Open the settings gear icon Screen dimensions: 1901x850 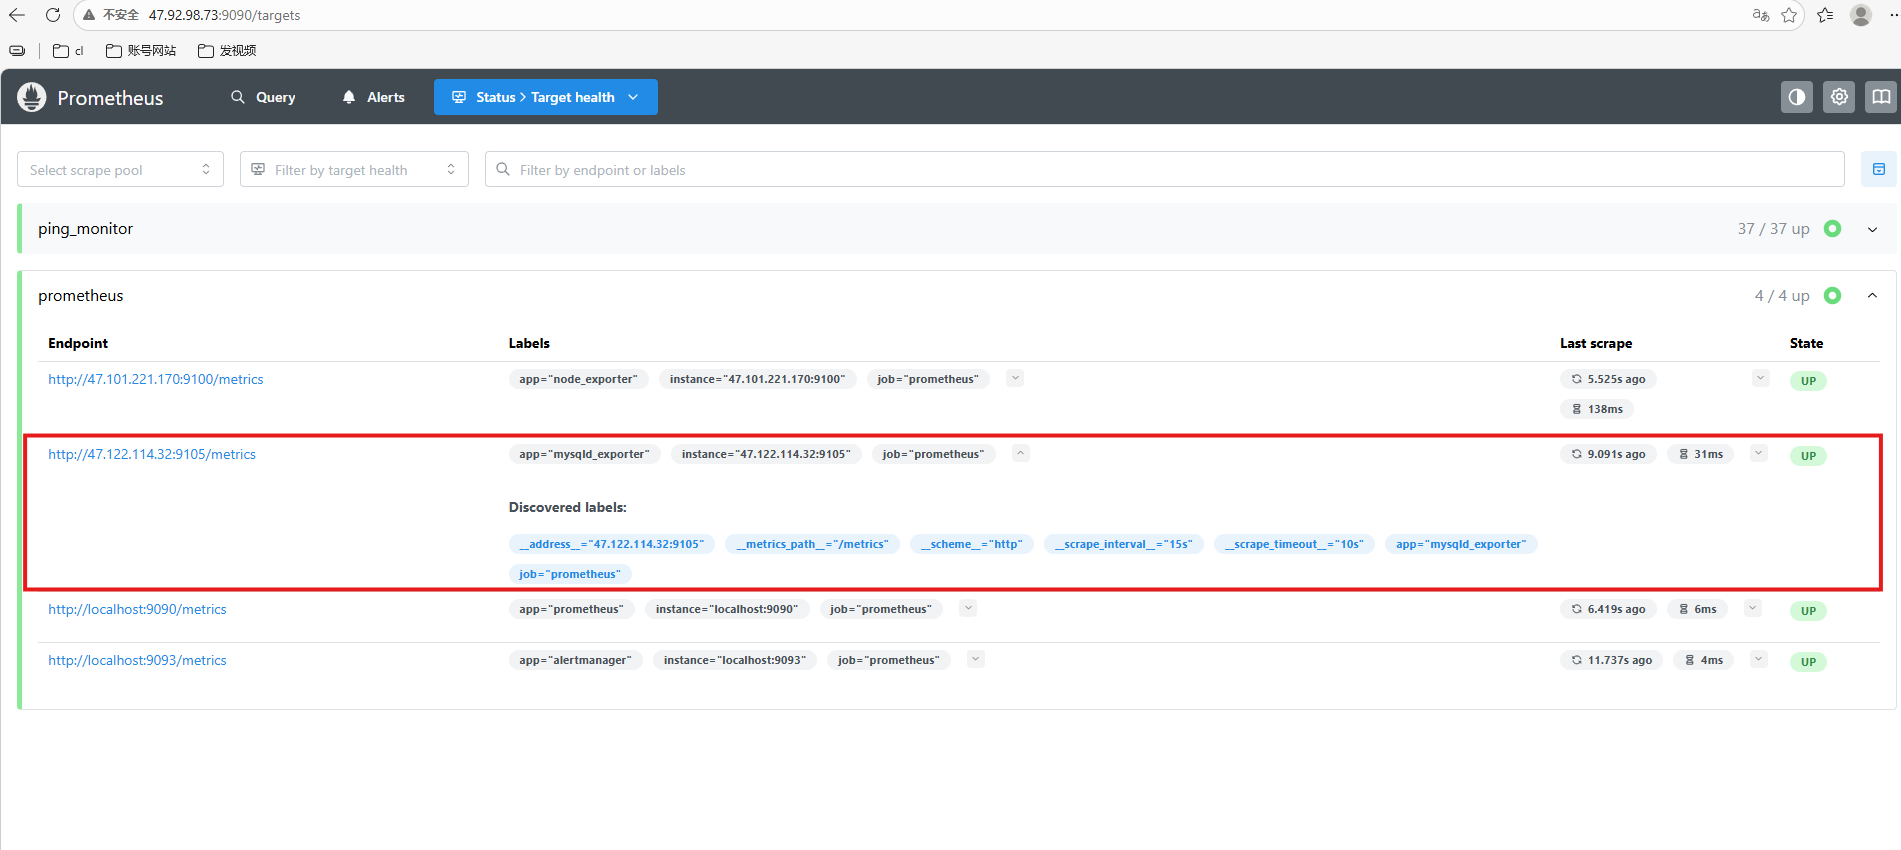[x=1838, y=97]
